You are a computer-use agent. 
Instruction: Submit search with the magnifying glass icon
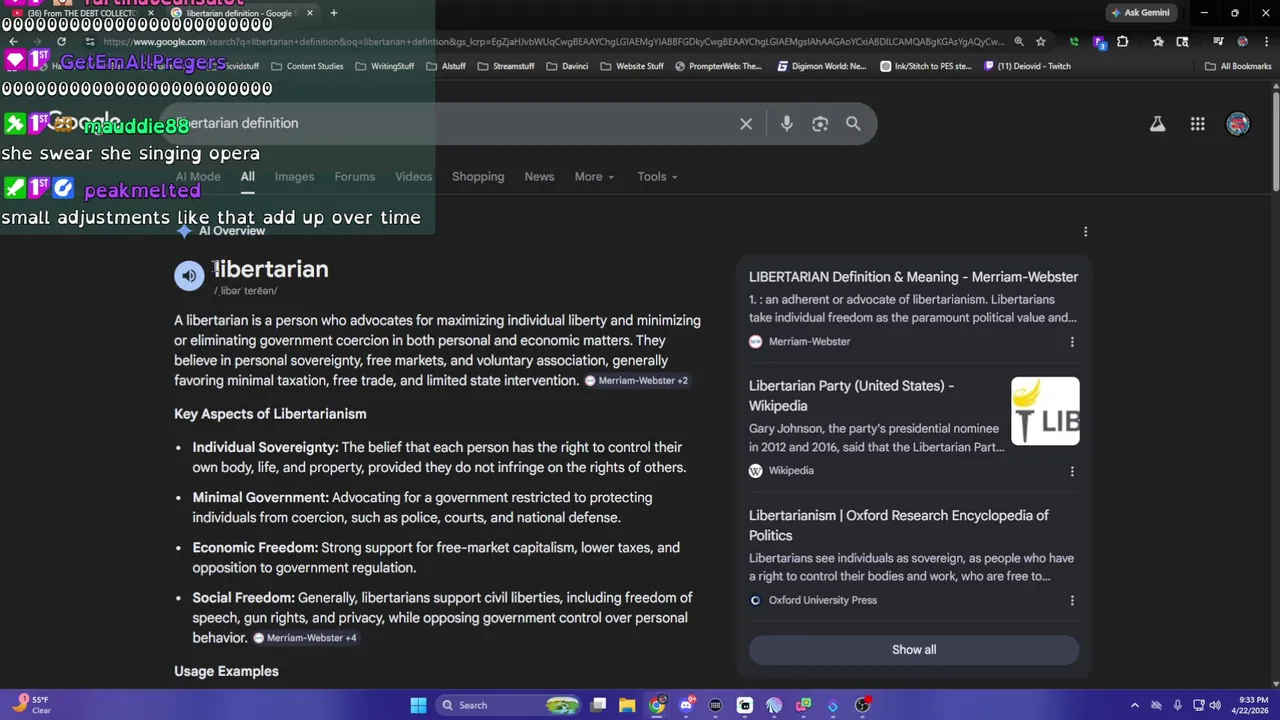[x=853, y=124]
